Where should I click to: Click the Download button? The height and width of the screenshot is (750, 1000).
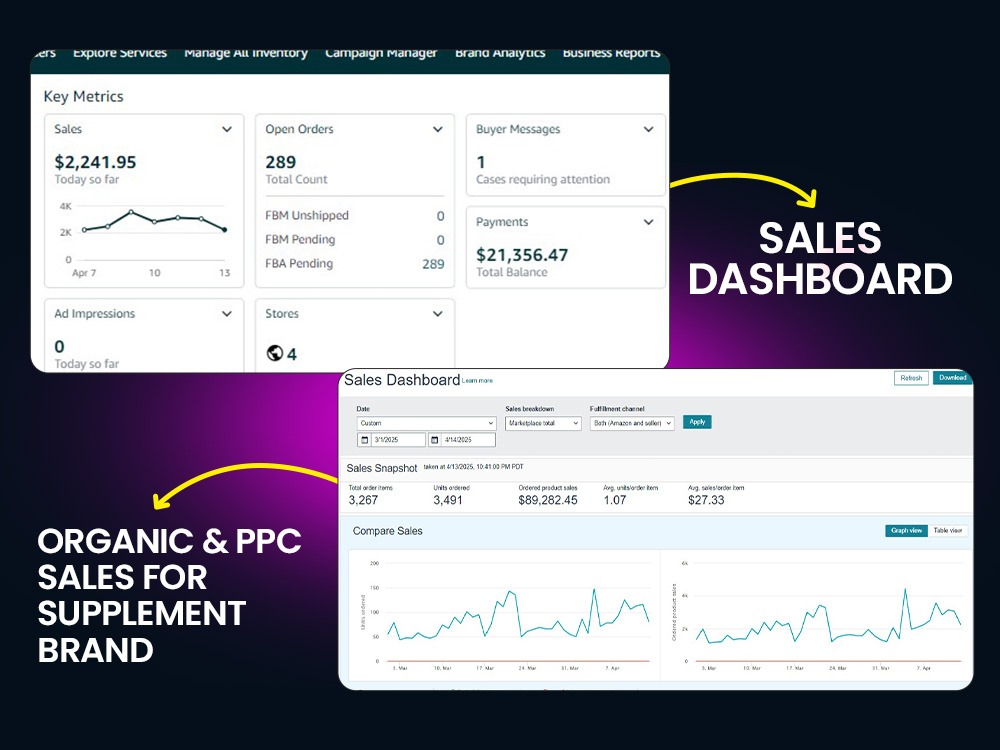tap(952, 378)
